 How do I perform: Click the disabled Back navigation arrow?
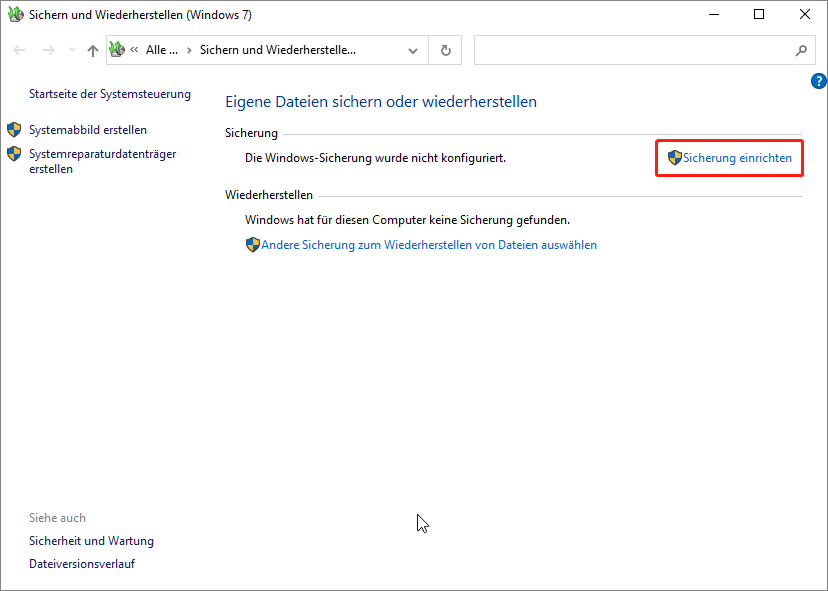point(18,49)
